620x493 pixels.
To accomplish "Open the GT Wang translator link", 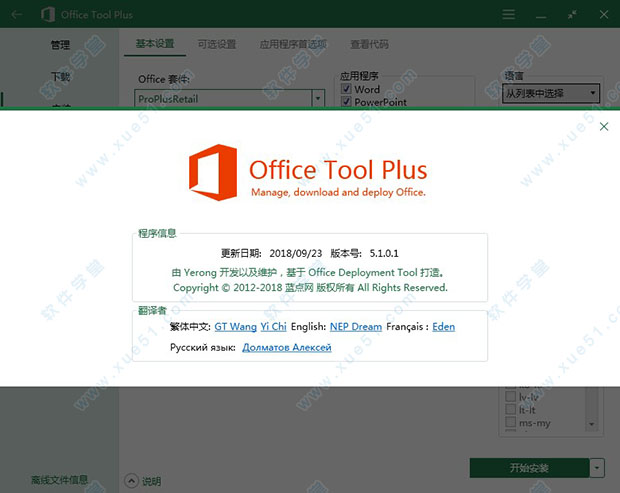I will (235, 327).
